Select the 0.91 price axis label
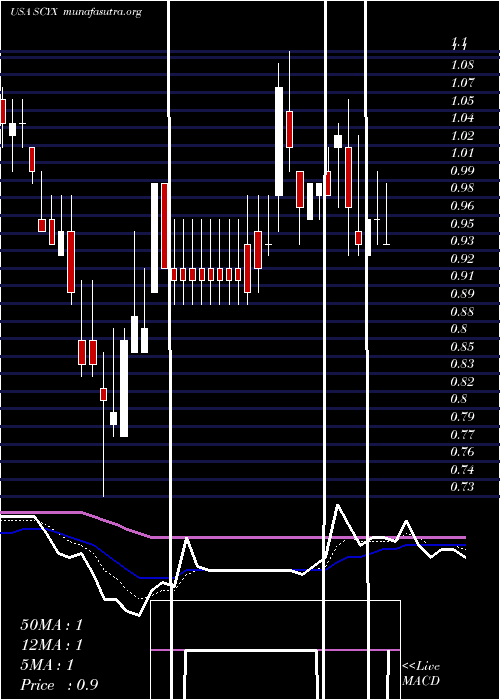This screenshot has width=500, height=700. tap(462, 276)
